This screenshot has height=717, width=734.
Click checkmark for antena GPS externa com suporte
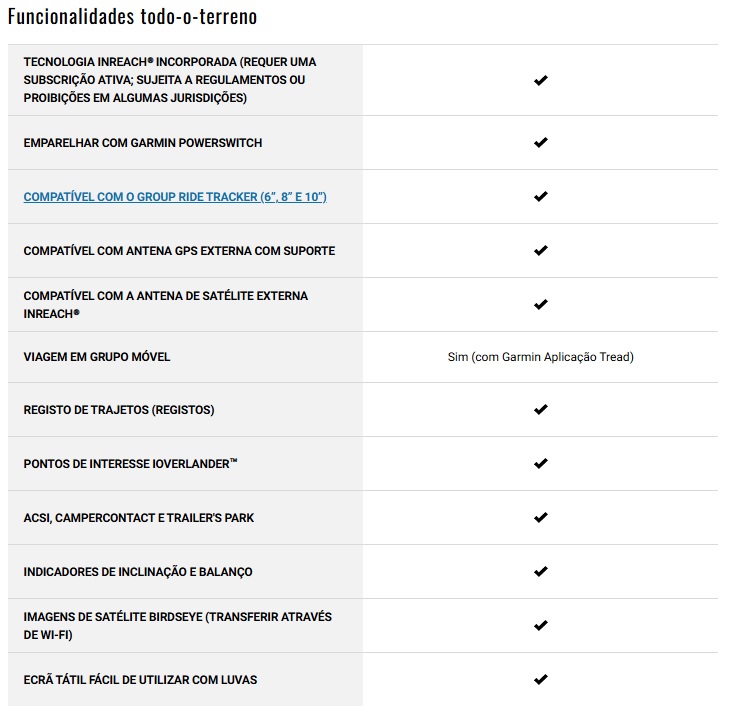coord(541,251)
